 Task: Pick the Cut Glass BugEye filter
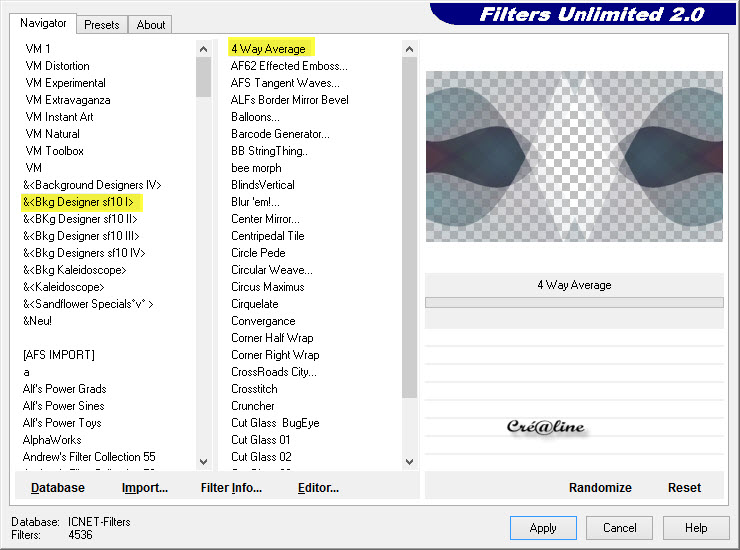[275, 423]
